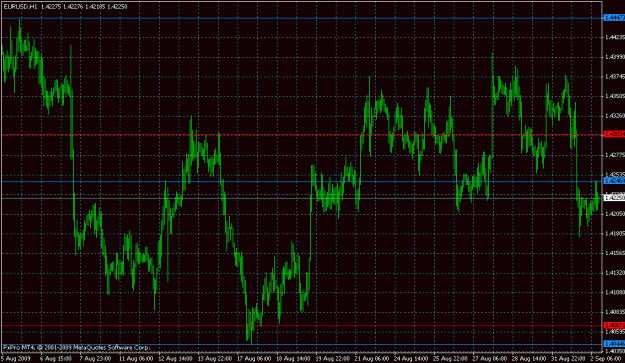
Task: Click the 1.43745 value on price scale
Action: [615, 77]
